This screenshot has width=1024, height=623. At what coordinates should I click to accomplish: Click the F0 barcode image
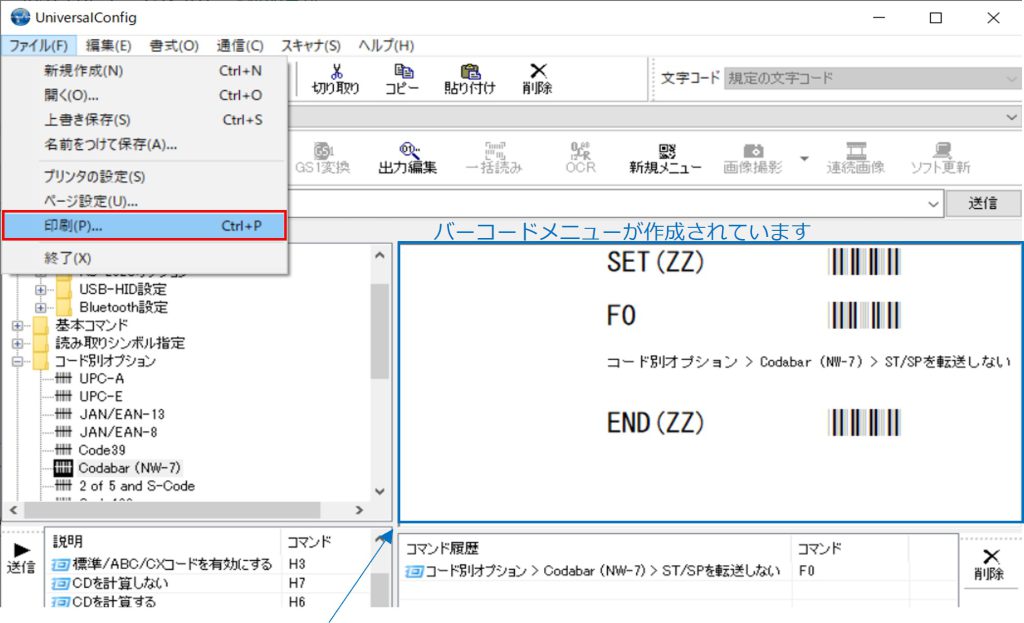click(x=864, y=315)
